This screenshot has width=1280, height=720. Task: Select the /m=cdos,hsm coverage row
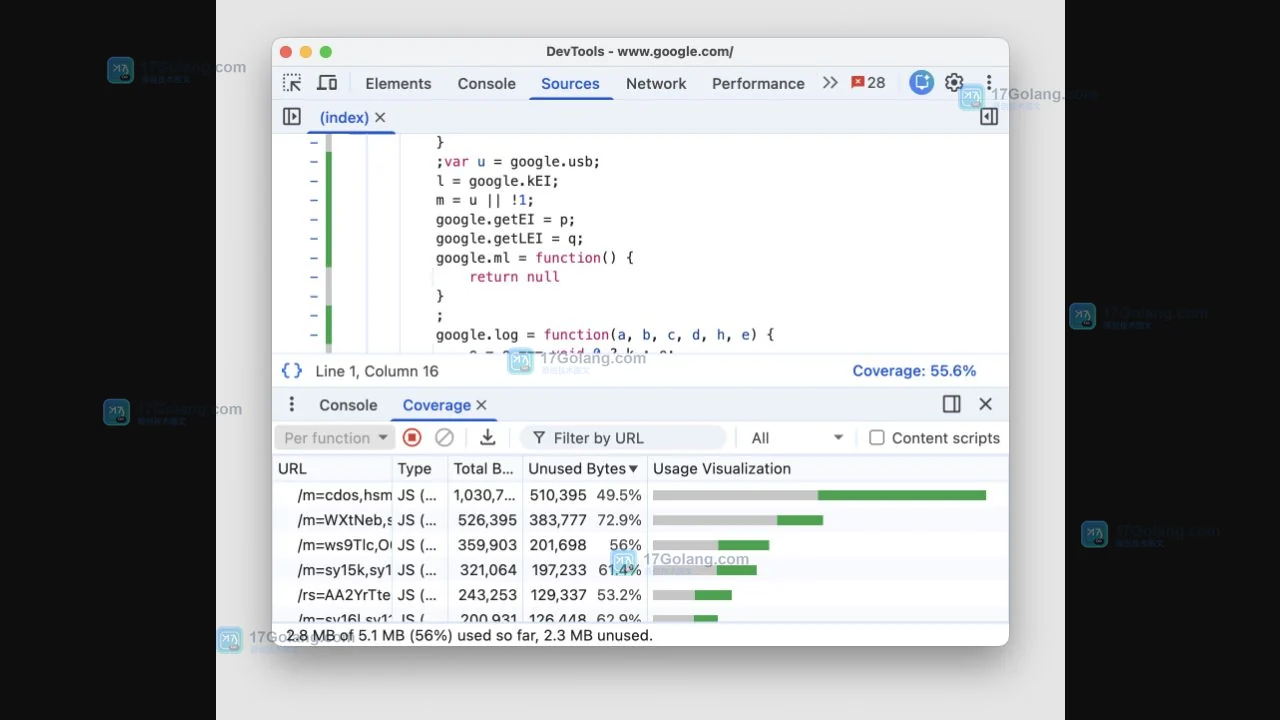tap(640, 495)
